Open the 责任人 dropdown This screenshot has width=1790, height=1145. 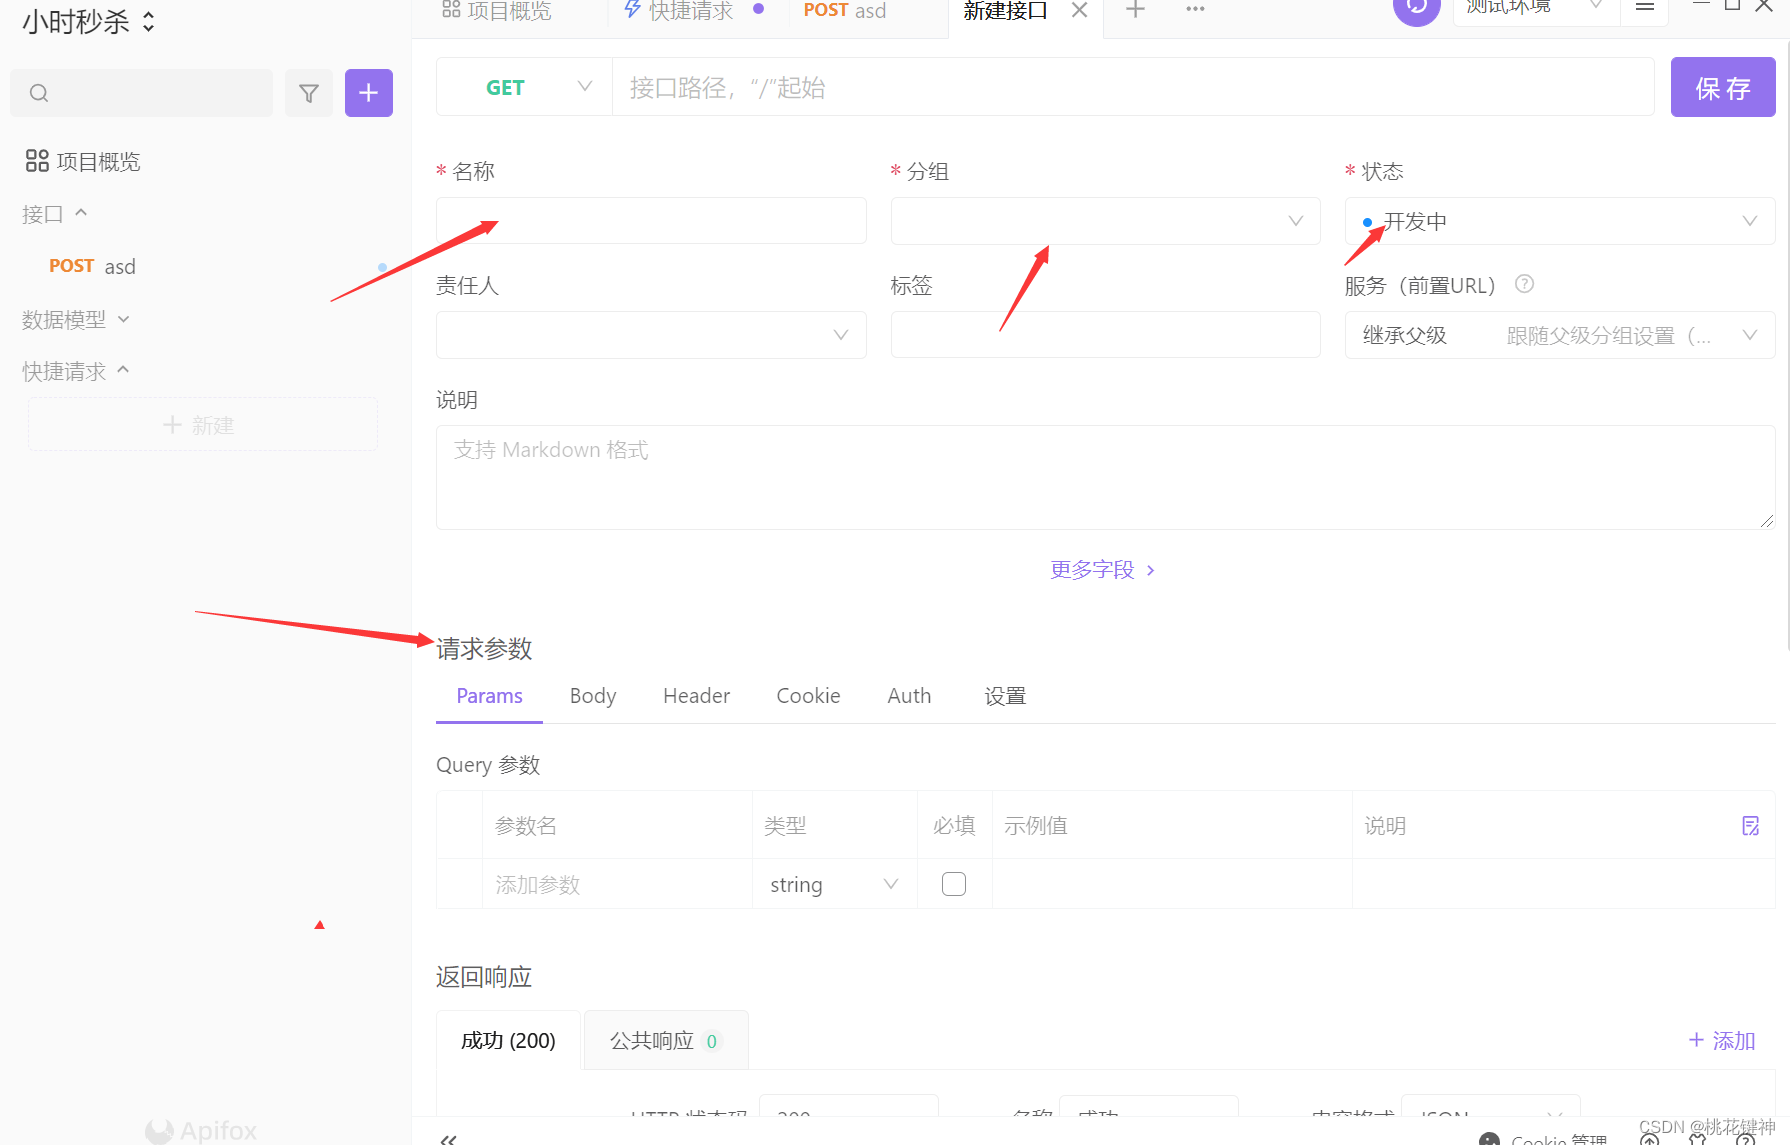point(651,335)
